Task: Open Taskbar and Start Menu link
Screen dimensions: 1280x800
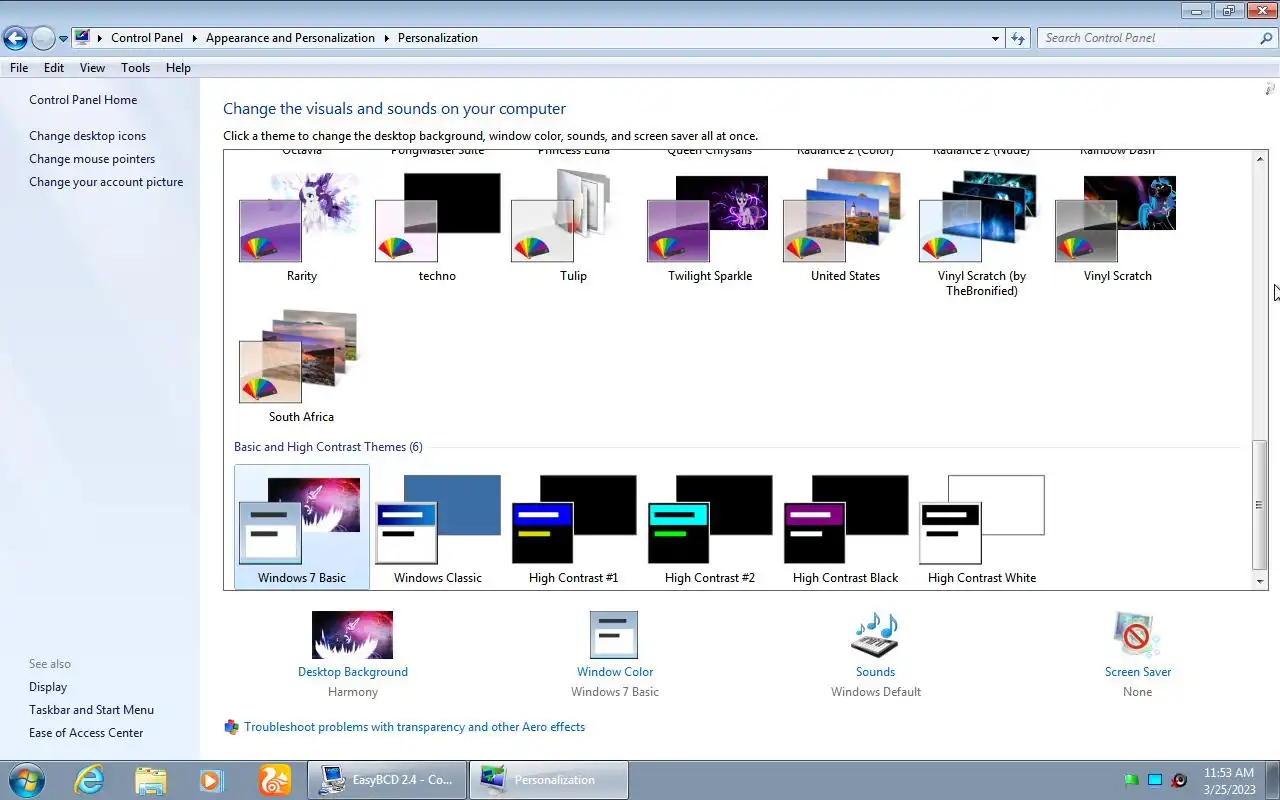Action: (x=91, y=710)
